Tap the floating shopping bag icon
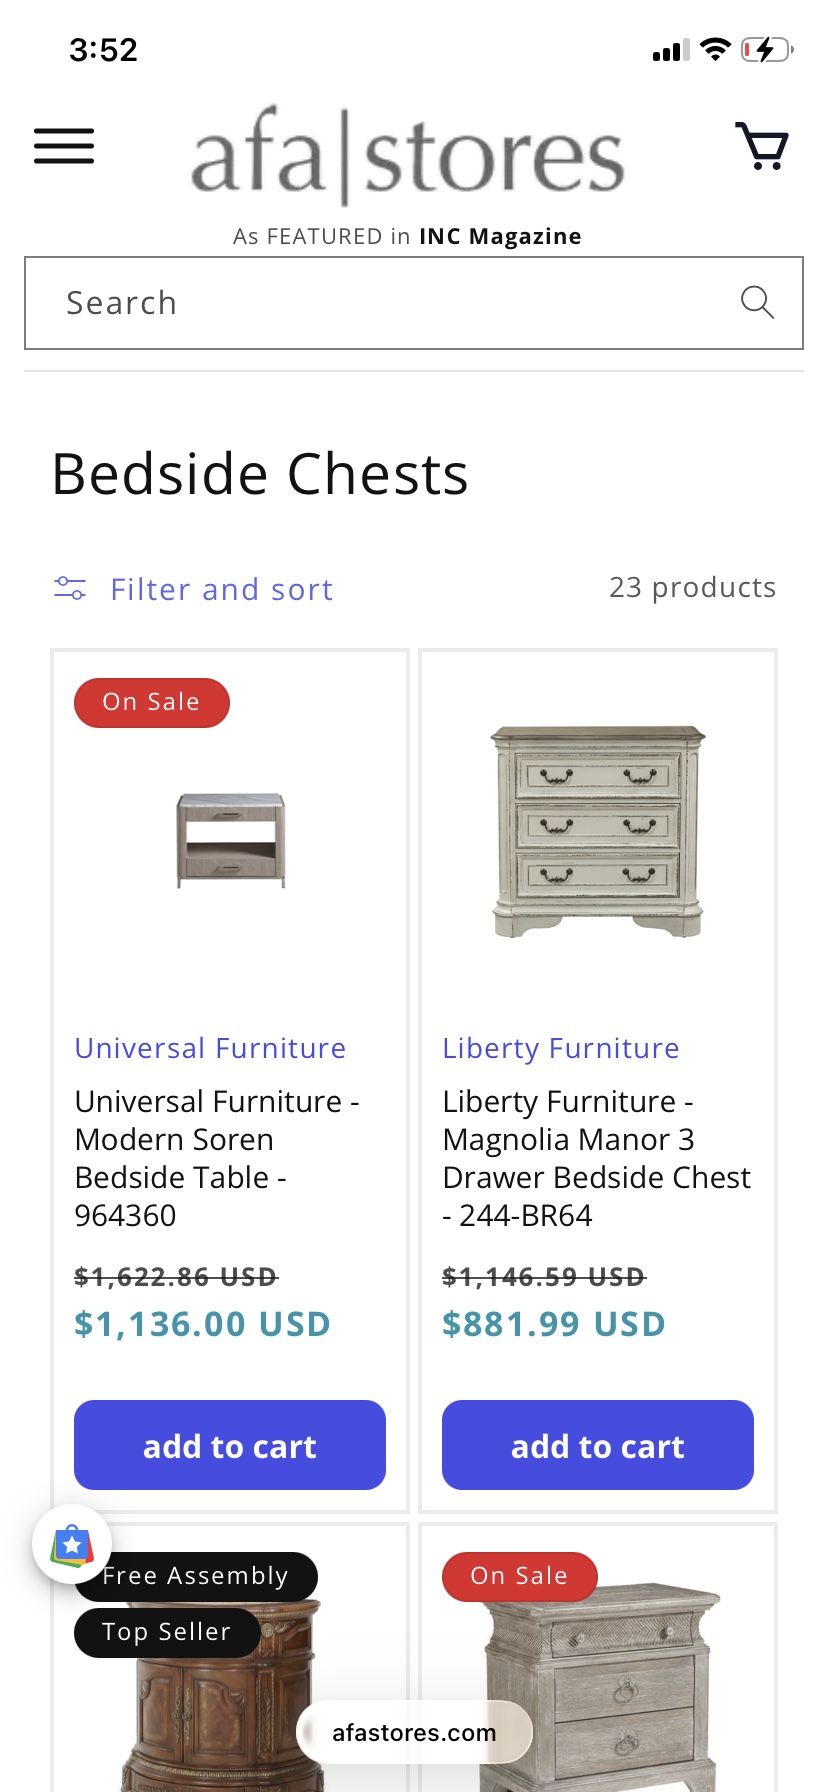Image resolution: width=828 pixels, height=1792 pixels. click(71, 1544)
